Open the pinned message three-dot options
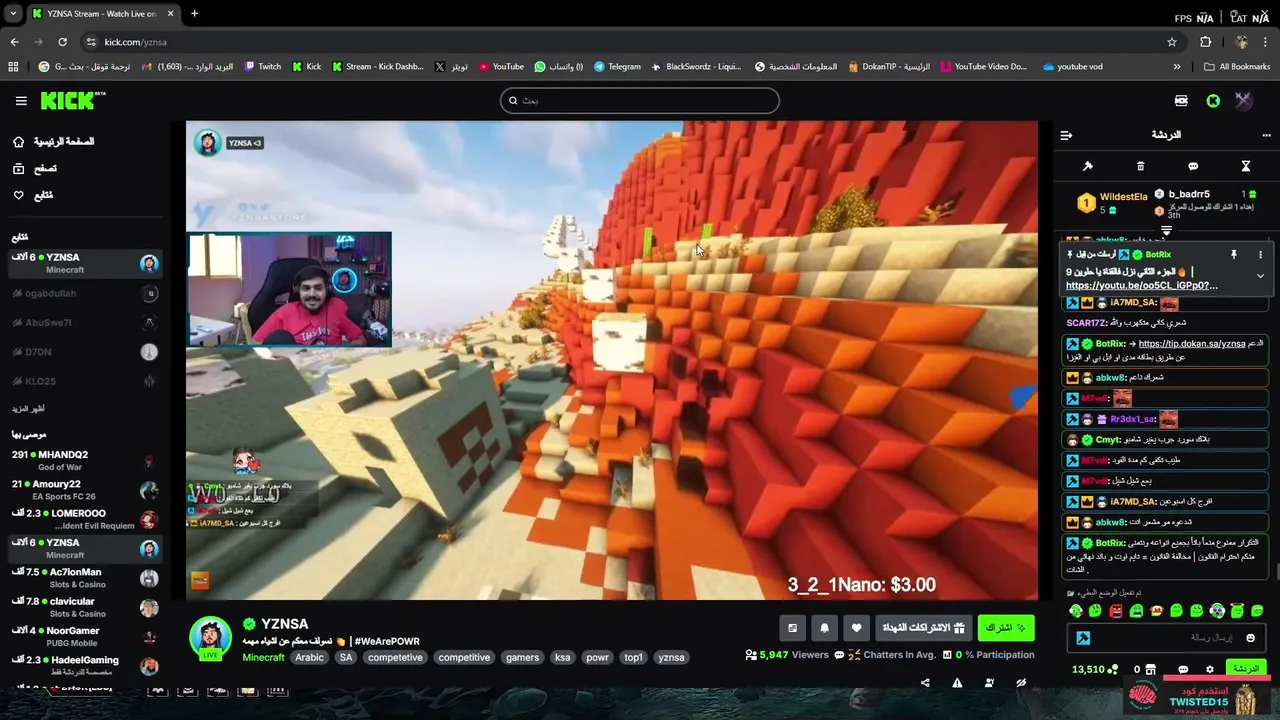Image resolution: width=1280 pixels, height=720 pixels. point(1260,255)
